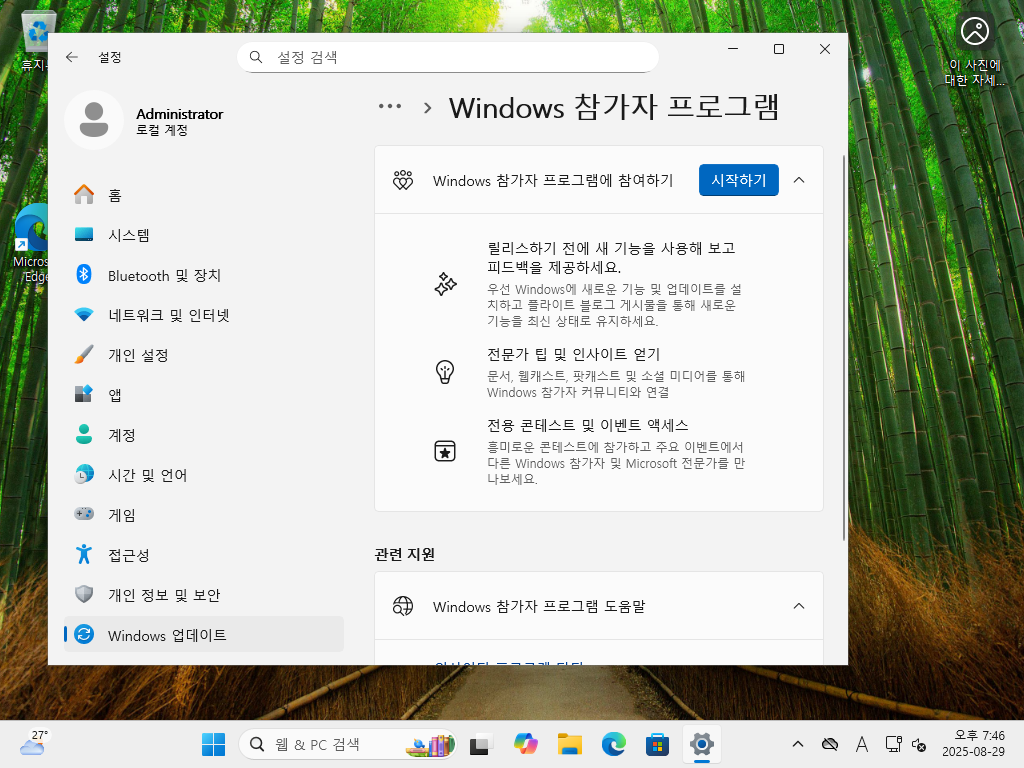This screenshot has height=768, width=1024.
Task: Click the heading 전문가 팁 및 인사이트 얻기
Action: point(573,355)
